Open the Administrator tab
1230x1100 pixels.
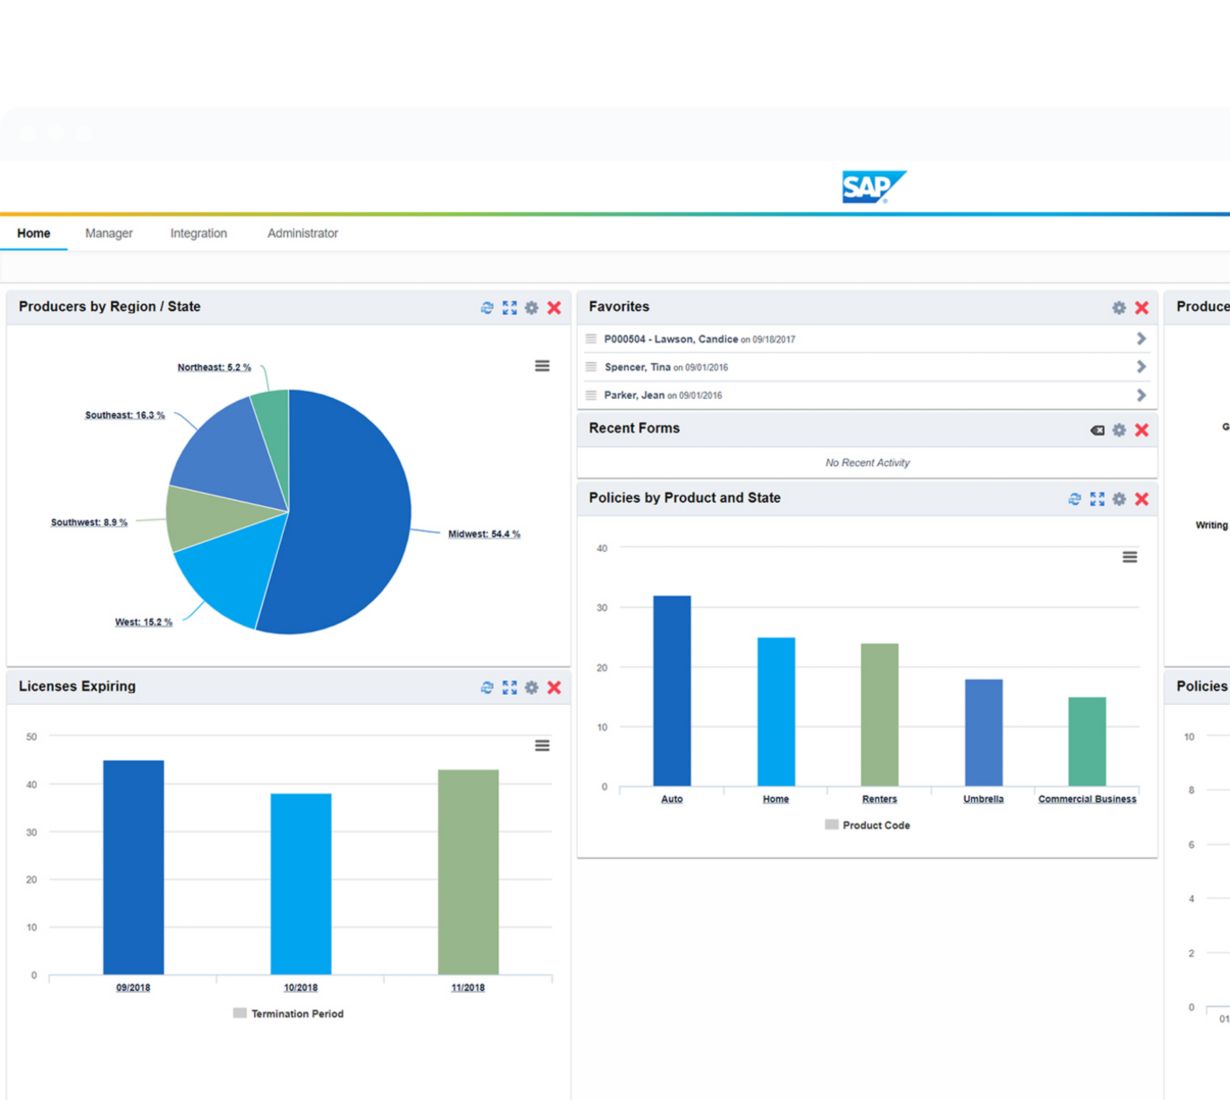[x=302, y=233]
